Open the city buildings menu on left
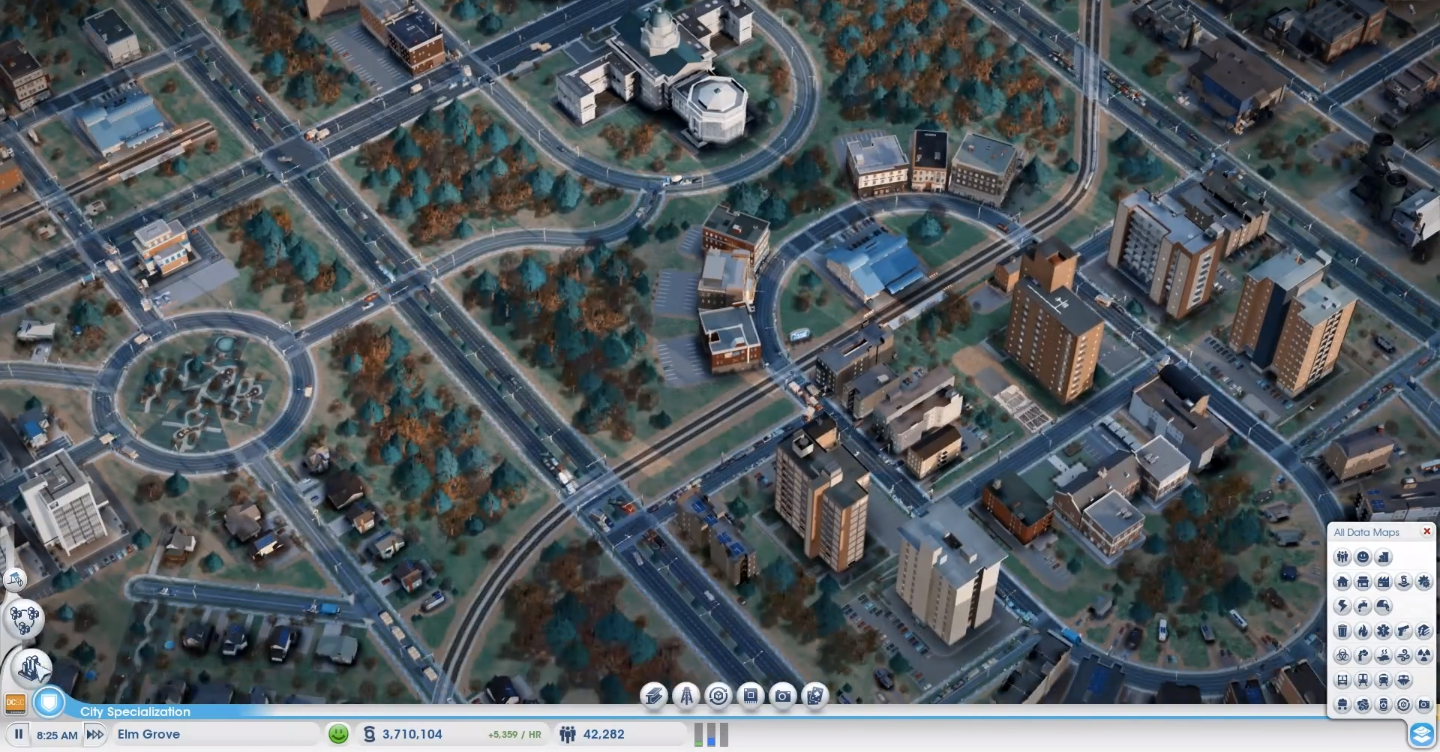 coord(32,668)
